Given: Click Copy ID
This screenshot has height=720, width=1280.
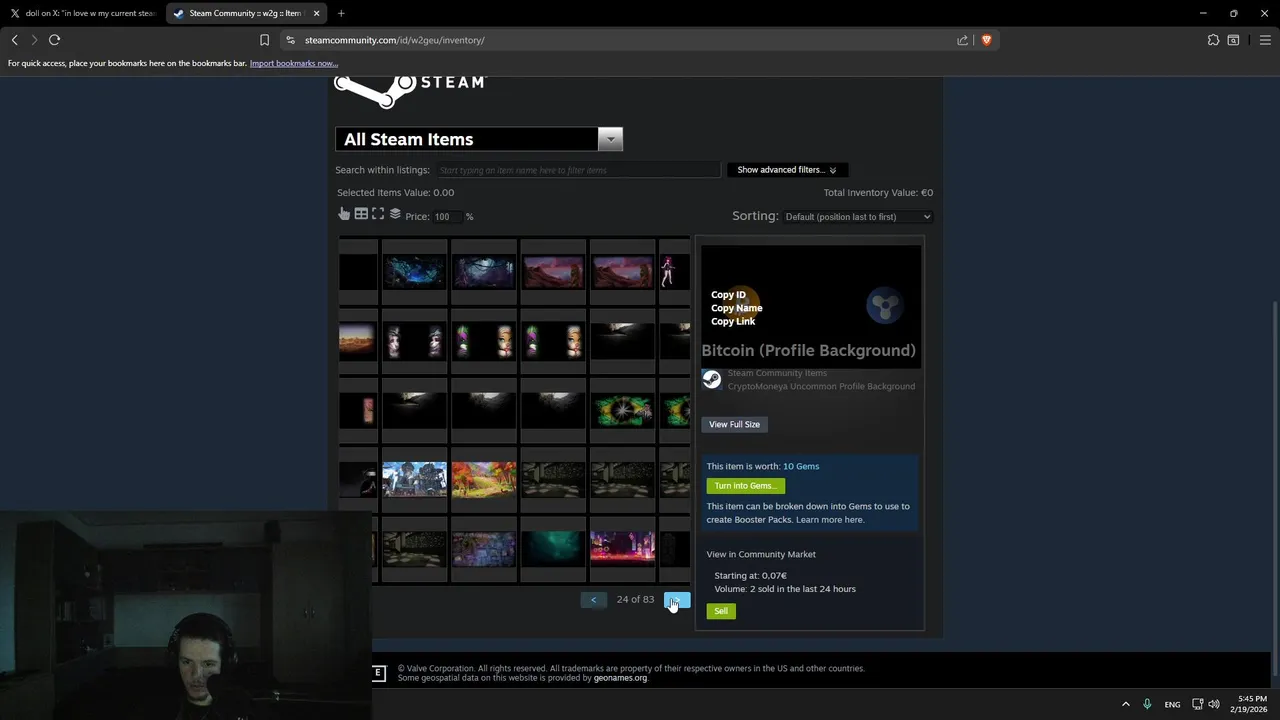Looking at the screenshot, I should (x=728, y=295).
